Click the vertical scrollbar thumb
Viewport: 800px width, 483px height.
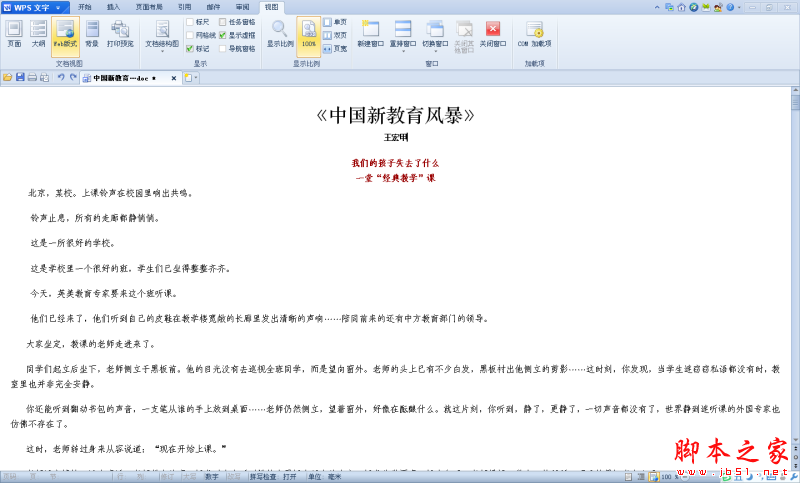(795, 101)
